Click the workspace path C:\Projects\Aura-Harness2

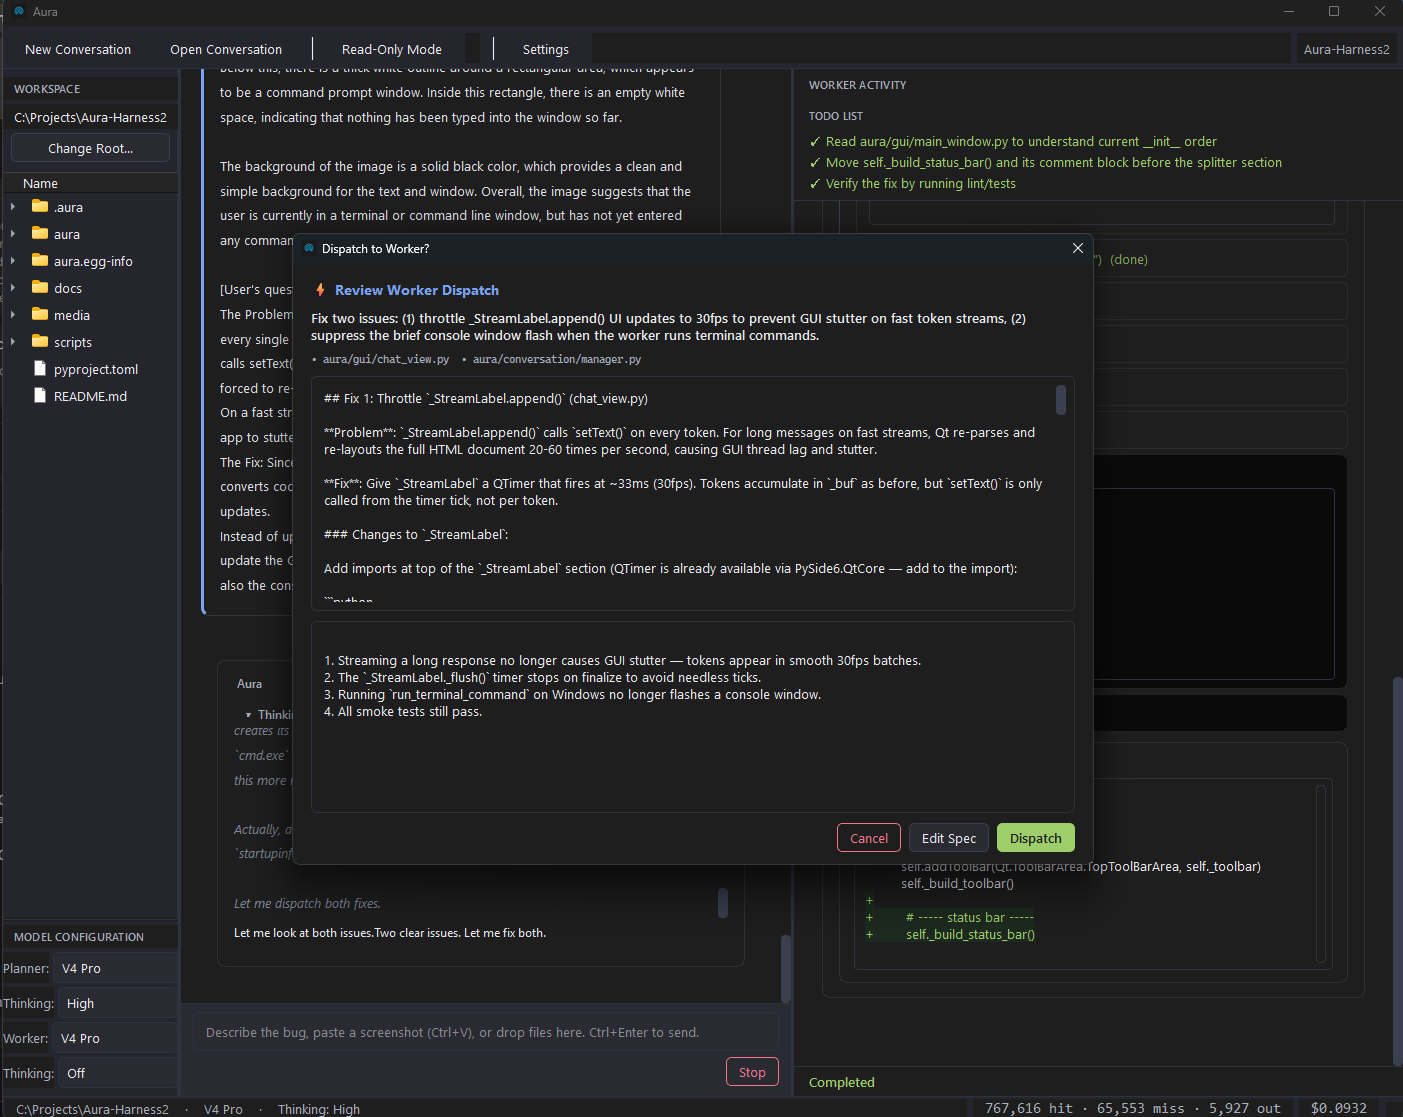coord(90,117)
